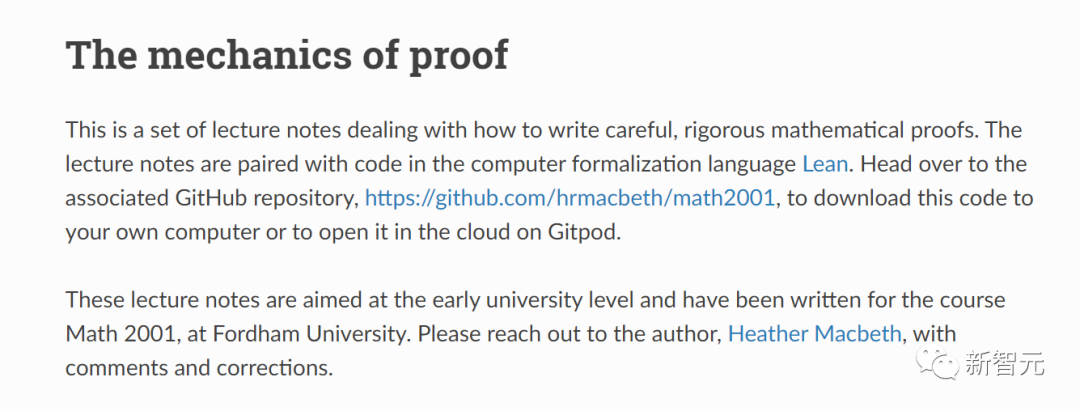The image size is (1080, 411).
Task: Click the 'associated GitHub repository' phrase
Action: pos(211,199)
